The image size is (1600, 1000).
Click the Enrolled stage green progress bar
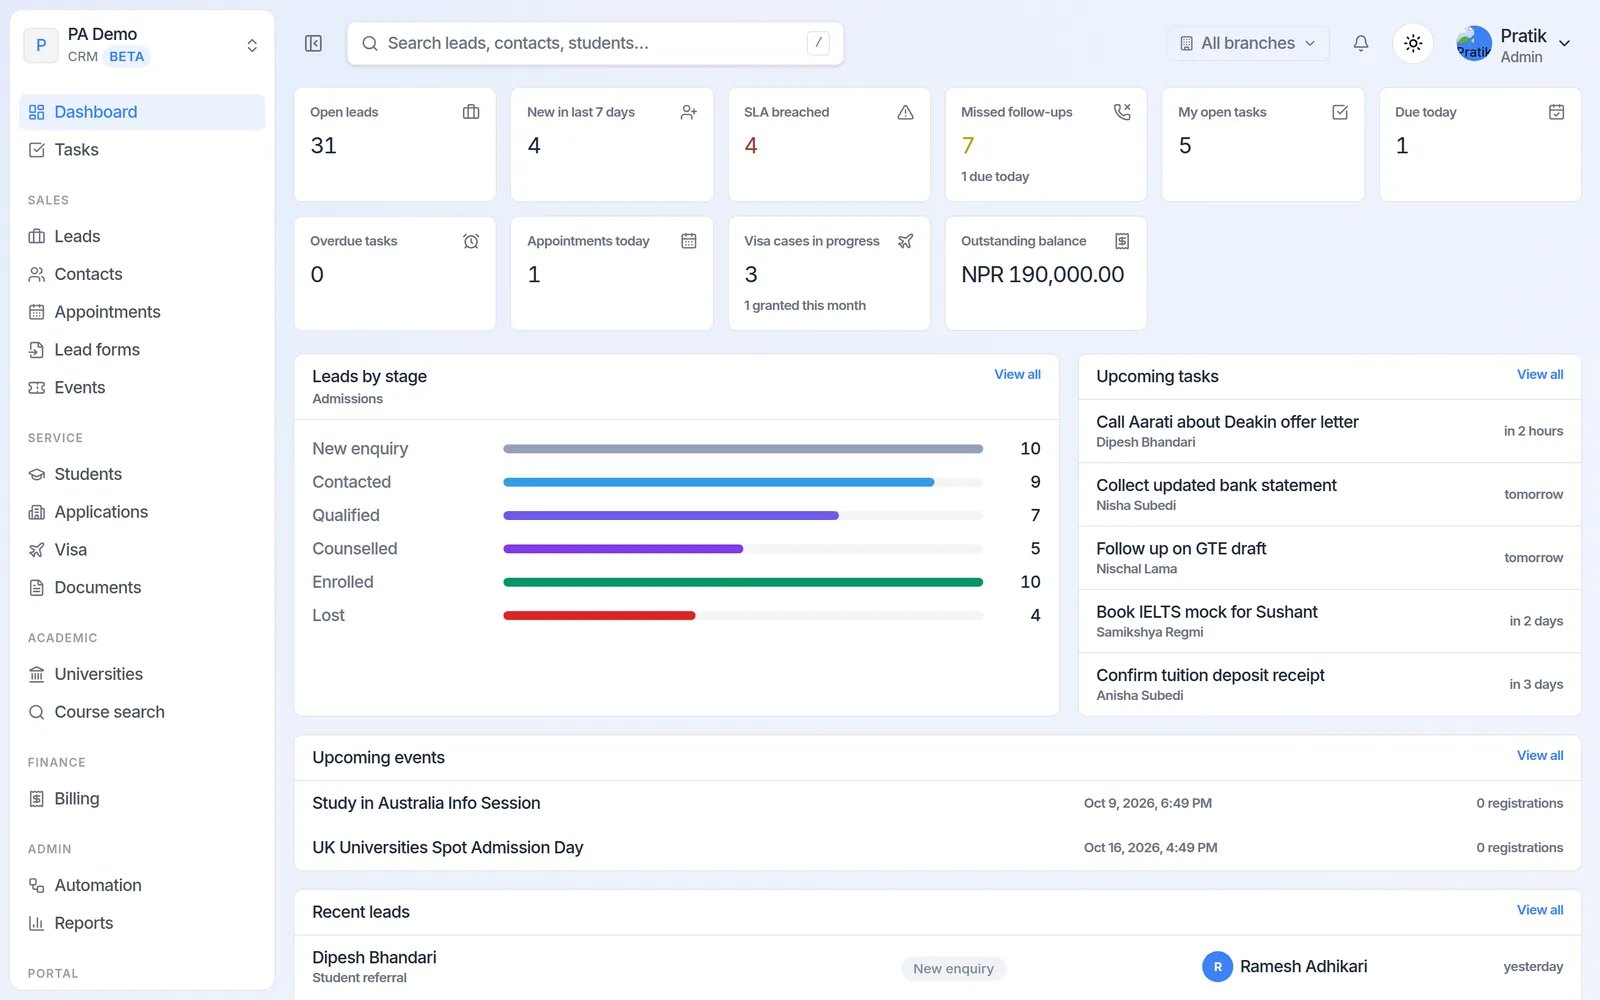pyautogui.click(x=743, y=582)
